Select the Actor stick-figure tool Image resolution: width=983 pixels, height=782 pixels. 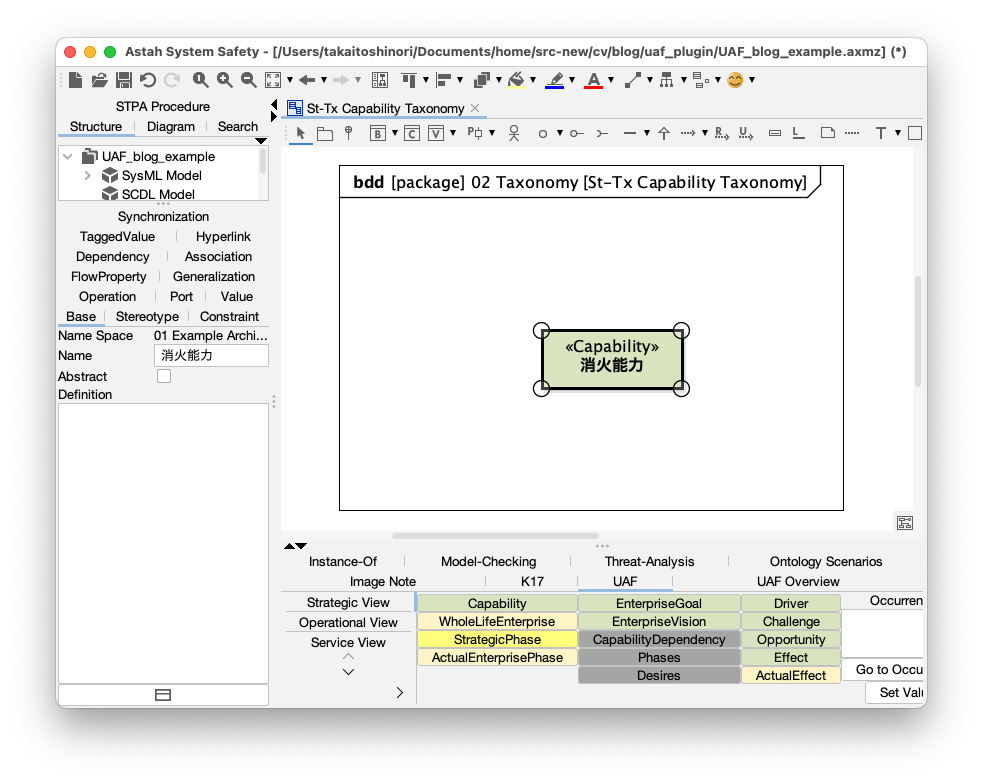[513, 133]
